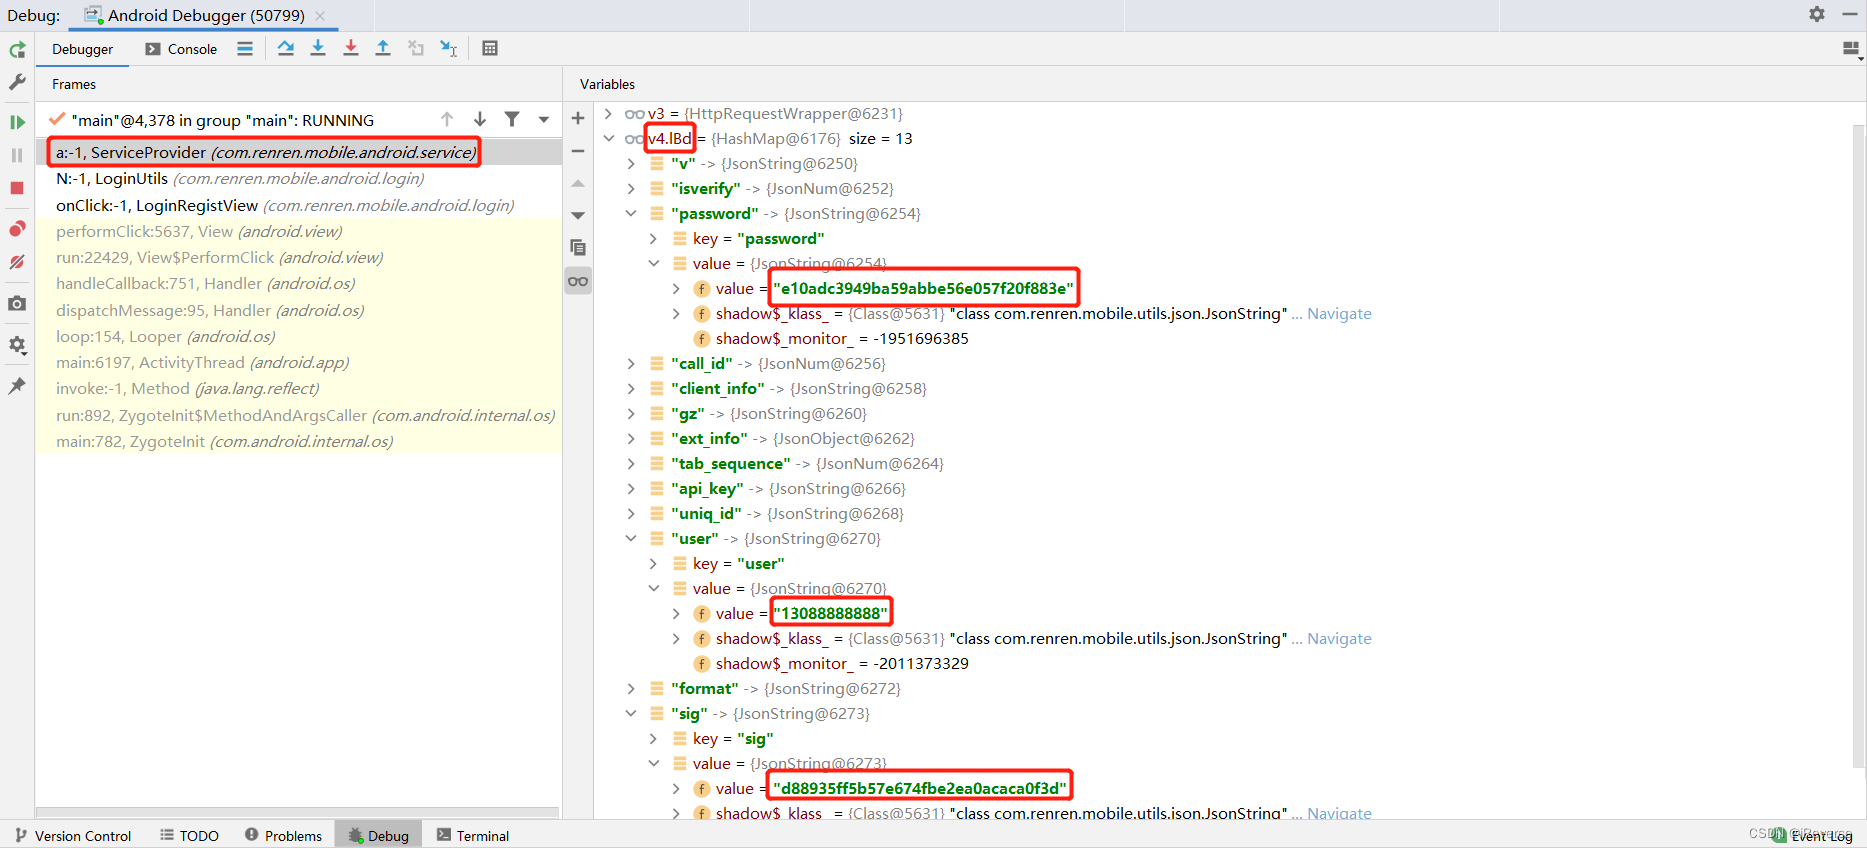Collapse the "password" entry
The height and width of the screenshot is (848, 1867).
tap(631, 213)
